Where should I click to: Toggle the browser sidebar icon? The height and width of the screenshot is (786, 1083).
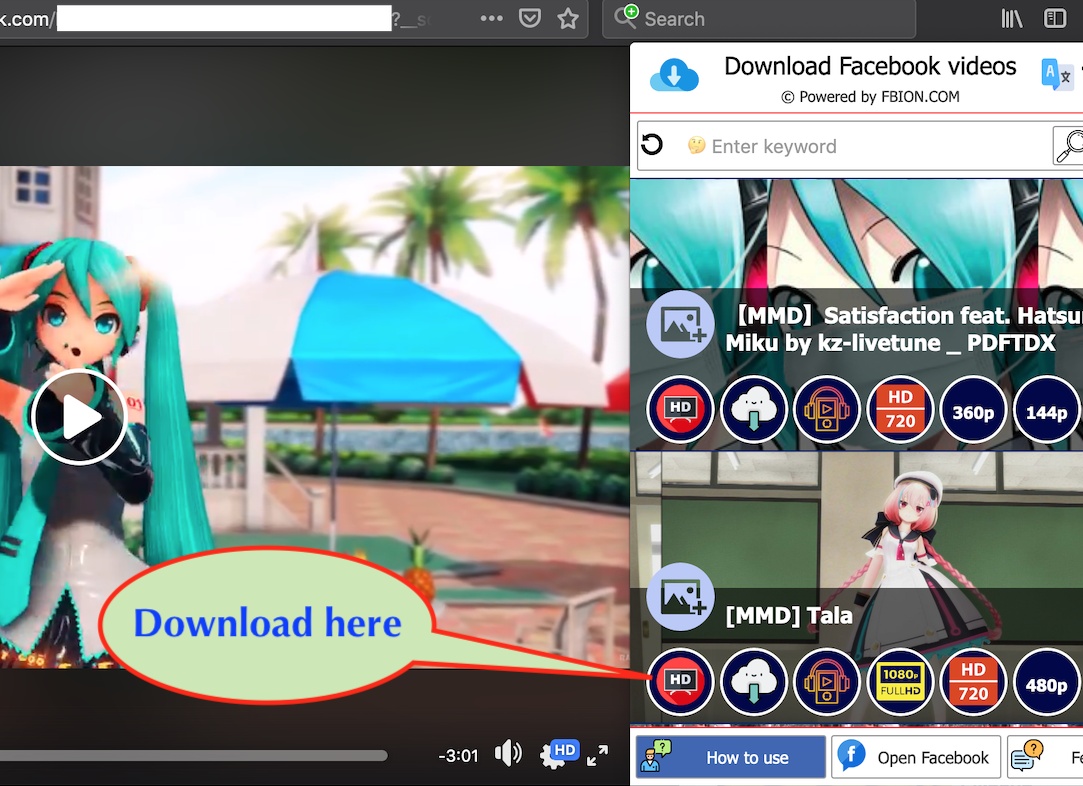pos(1055,19)
